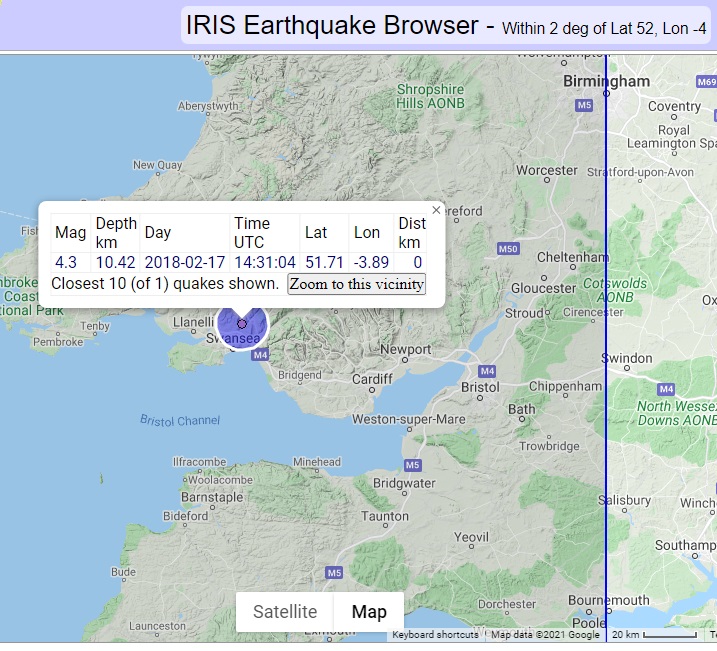
Task: Click the Bristol Channel label
Action: click(180, 420)
